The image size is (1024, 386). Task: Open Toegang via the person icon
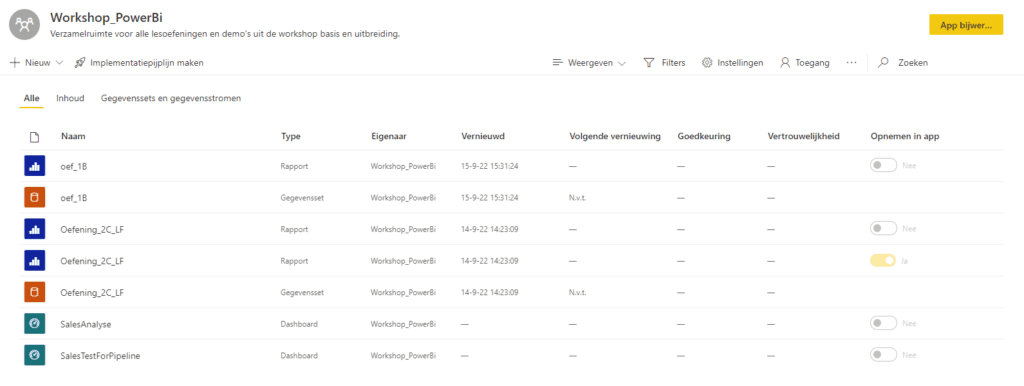(785, 63)
